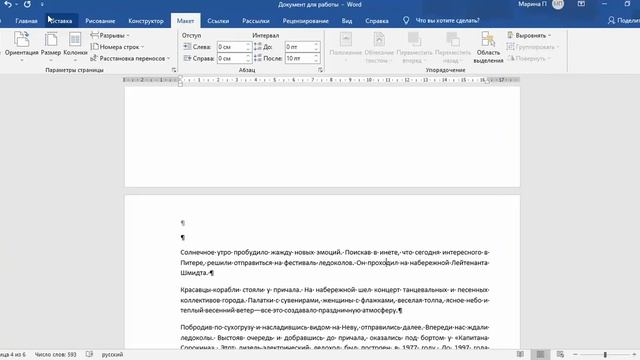Image resolution: width=640 pixels, height=360 pixels.
Task: Click the right indent ruler marker
Action: (488, 82)
